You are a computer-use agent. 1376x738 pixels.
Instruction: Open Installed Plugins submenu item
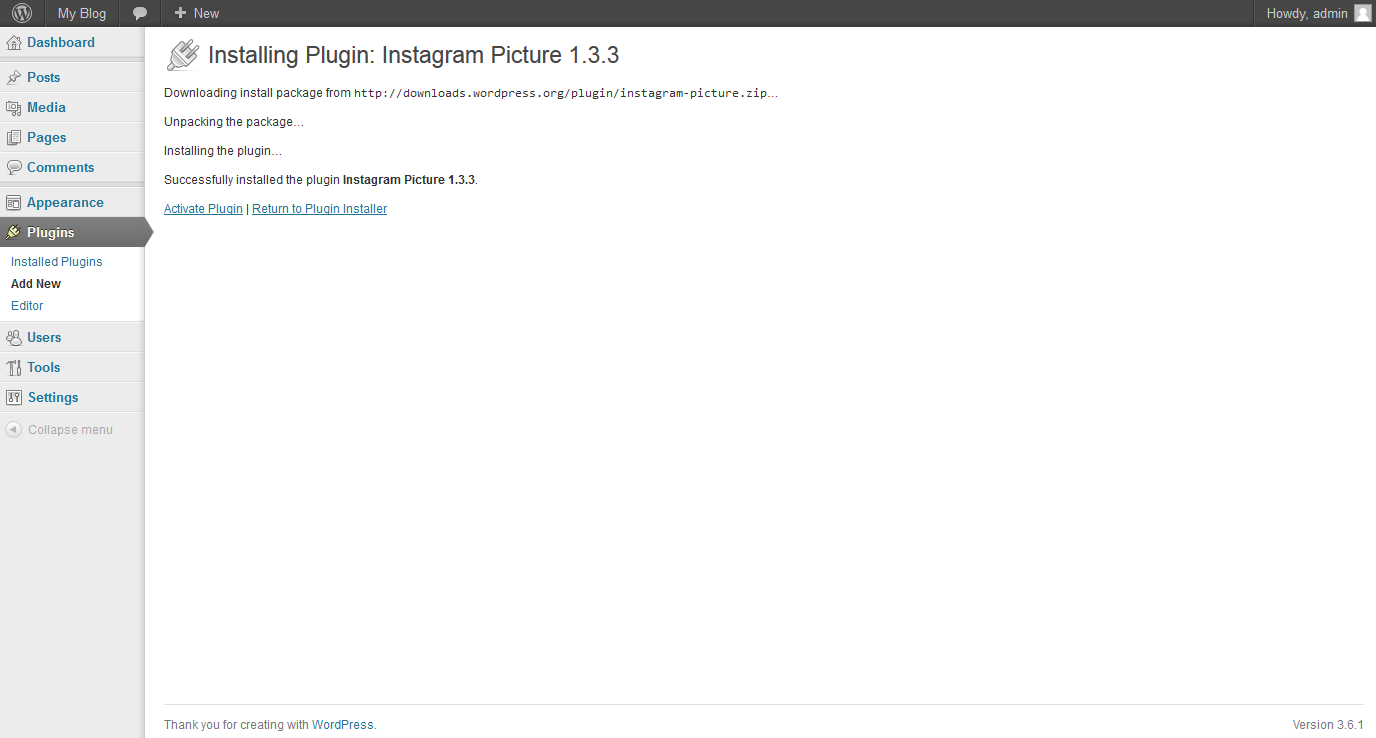[57, 262]
